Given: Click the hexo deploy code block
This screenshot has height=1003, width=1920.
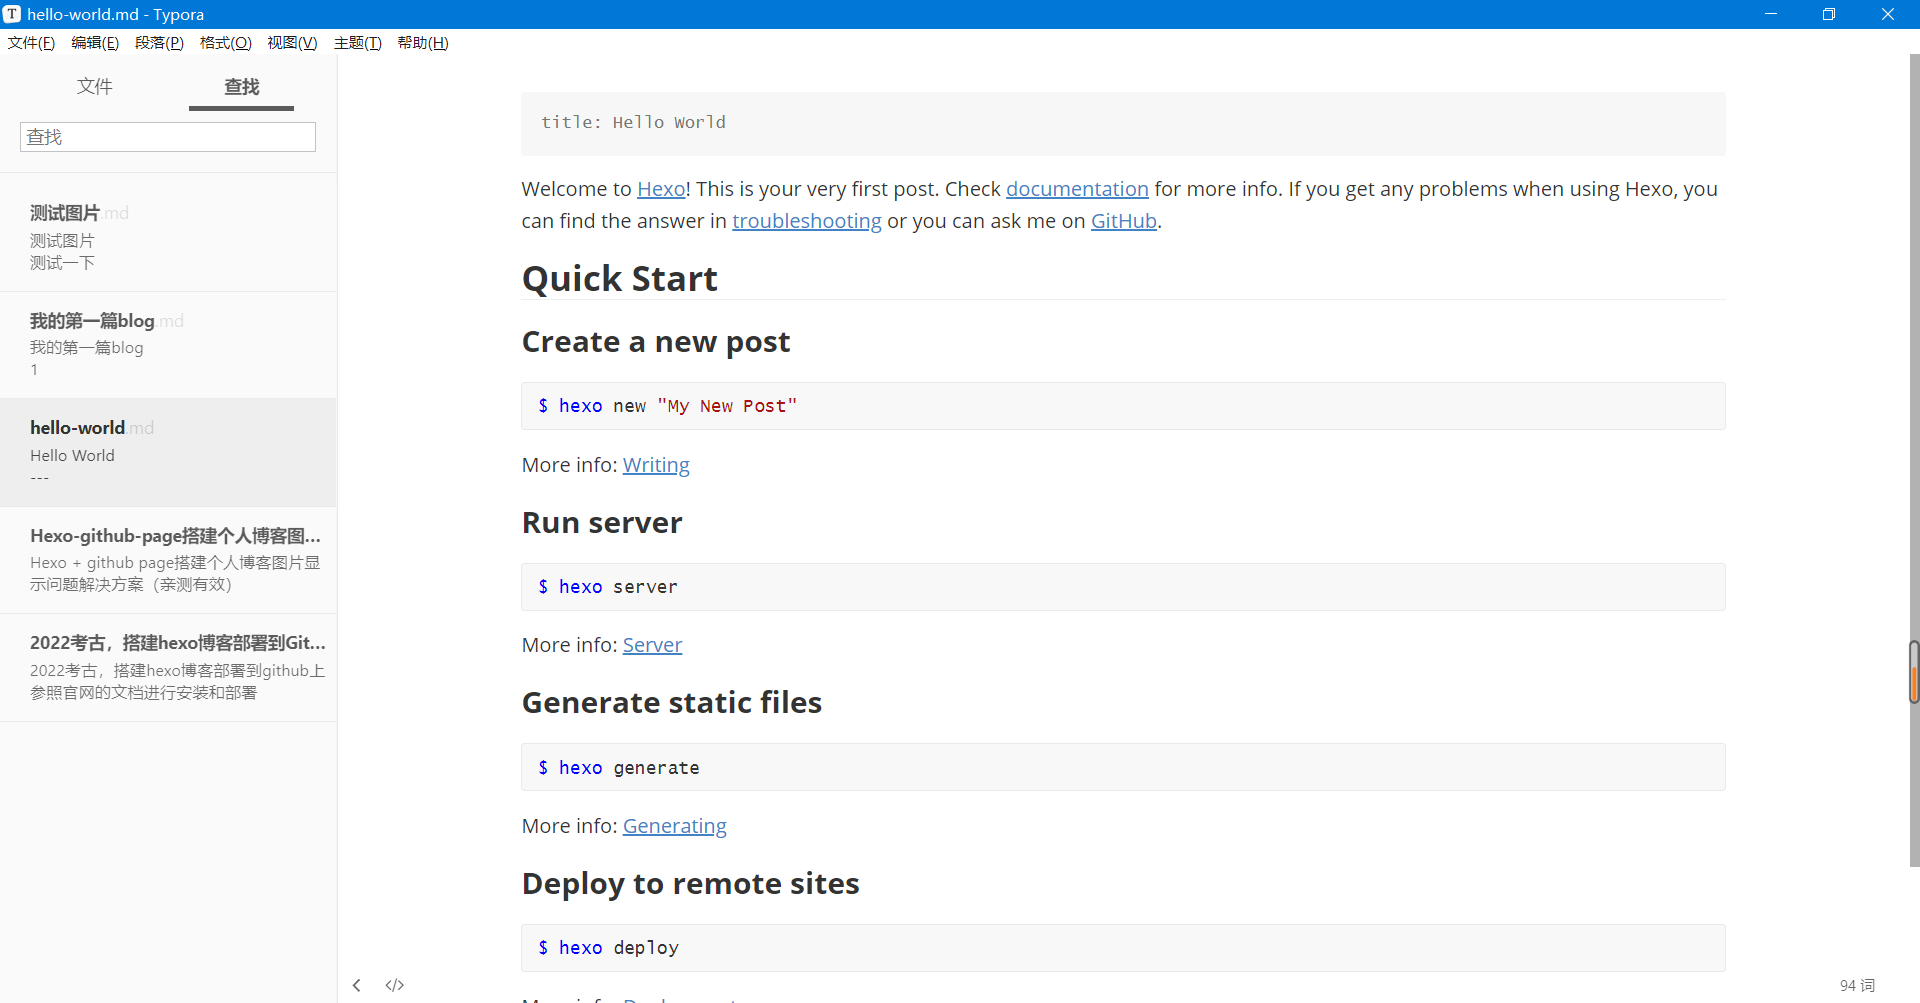Looking at the screenshot, I should coord(1123,948).
